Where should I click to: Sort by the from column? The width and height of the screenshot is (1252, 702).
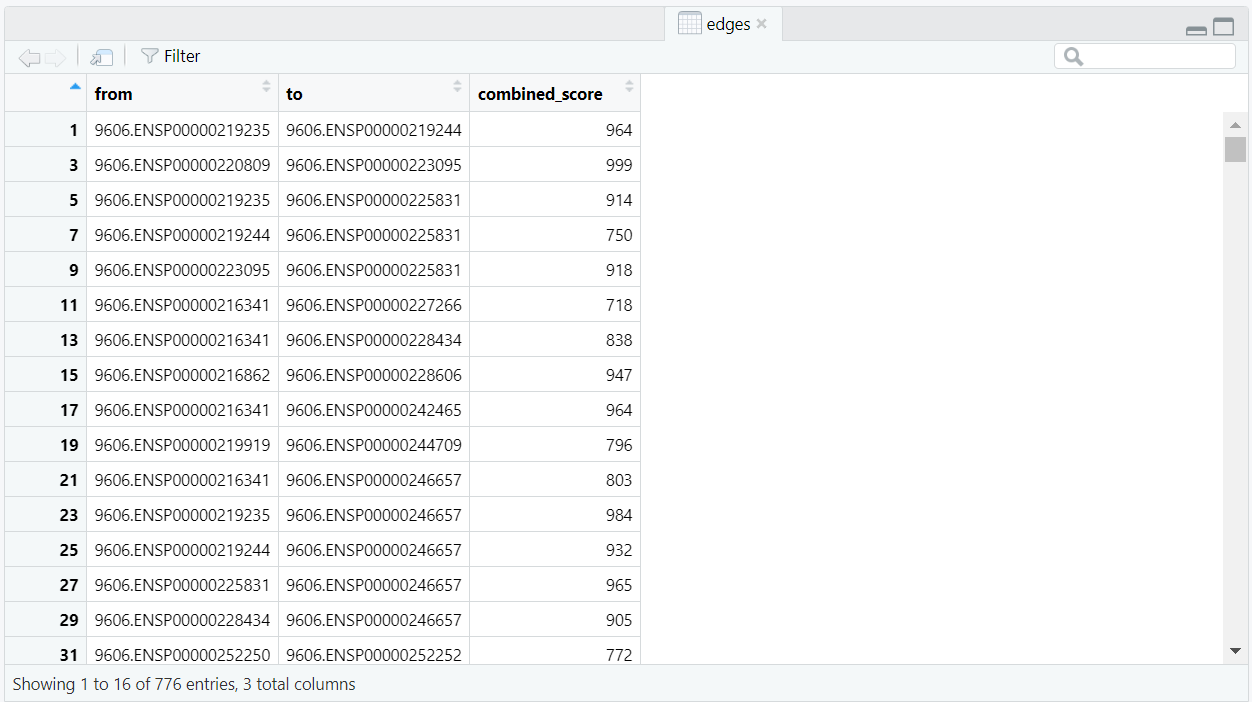coord(182,94)
